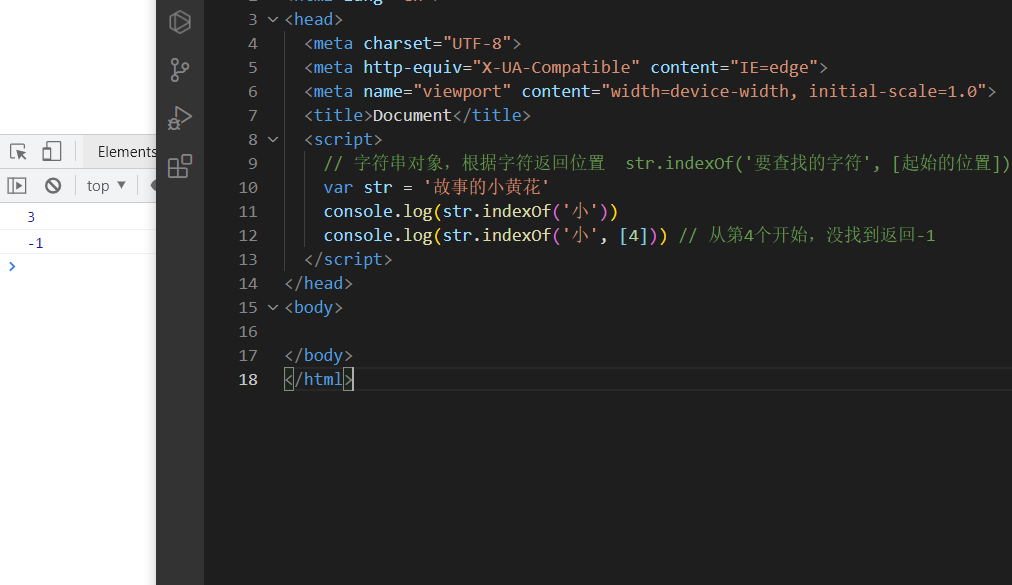Collapse the head tag fold

[273, 19]
